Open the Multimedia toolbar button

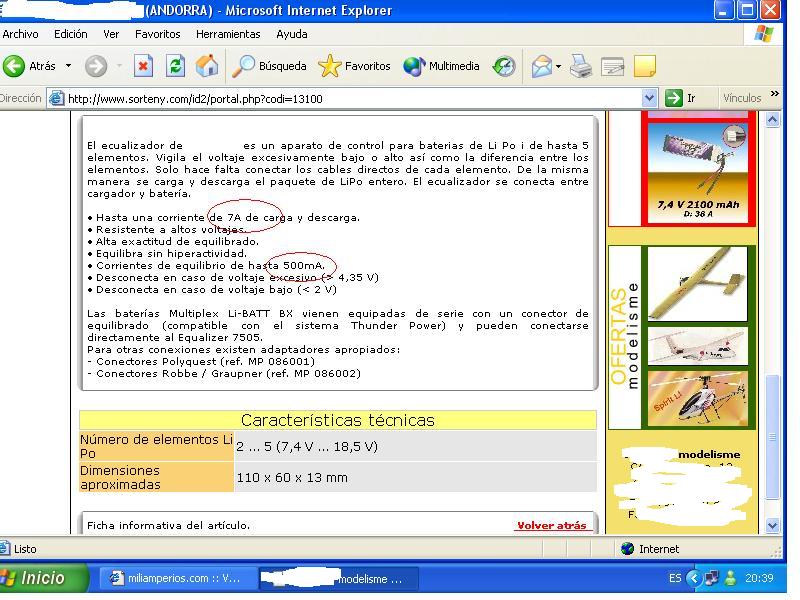coord(441,66)
